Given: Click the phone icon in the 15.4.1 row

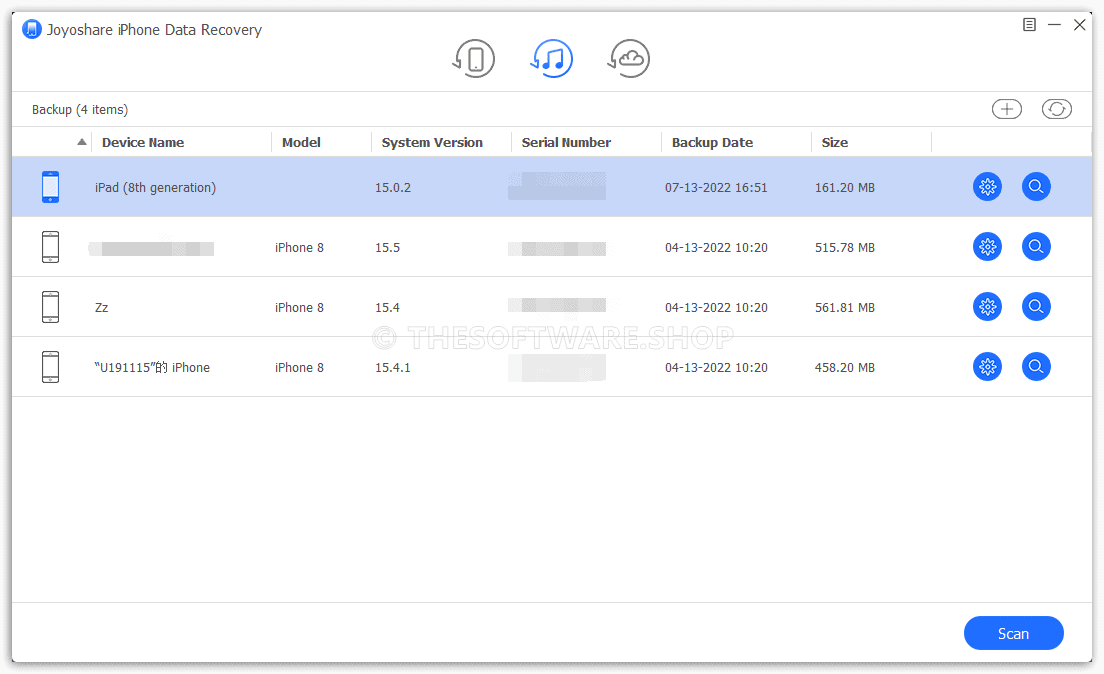Looking at the screenshot, I should tap(51, 366).
